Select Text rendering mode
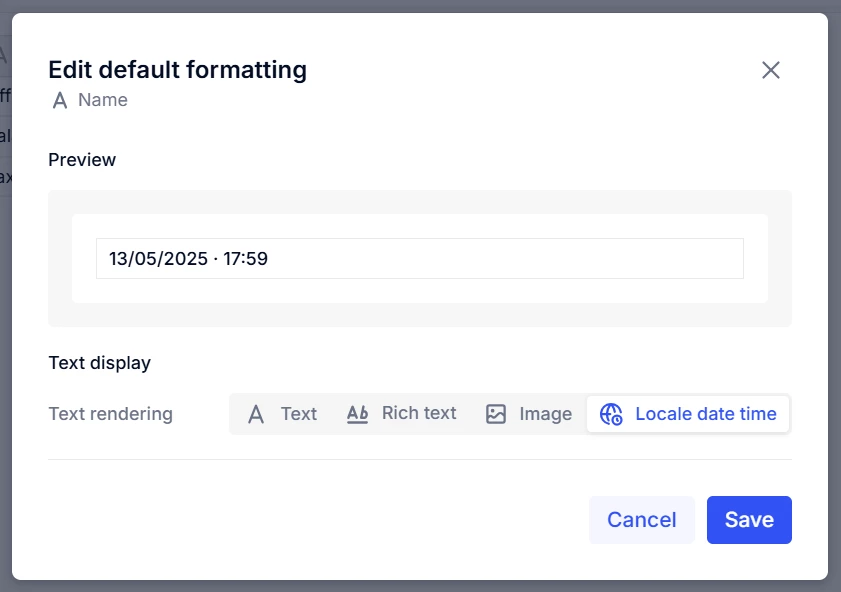Image resolution: width=841 pixels, height=592 pixels. coord(298,414)
